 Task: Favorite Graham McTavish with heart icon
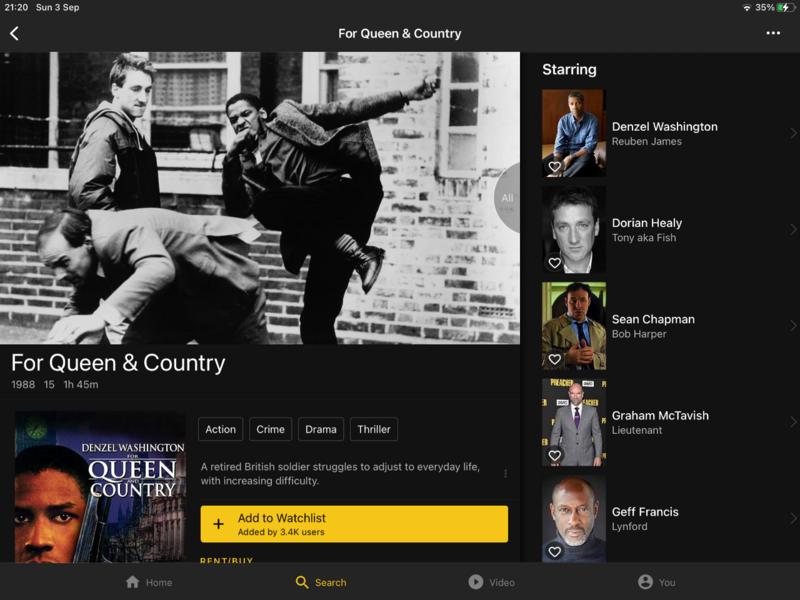click(555, 455)
